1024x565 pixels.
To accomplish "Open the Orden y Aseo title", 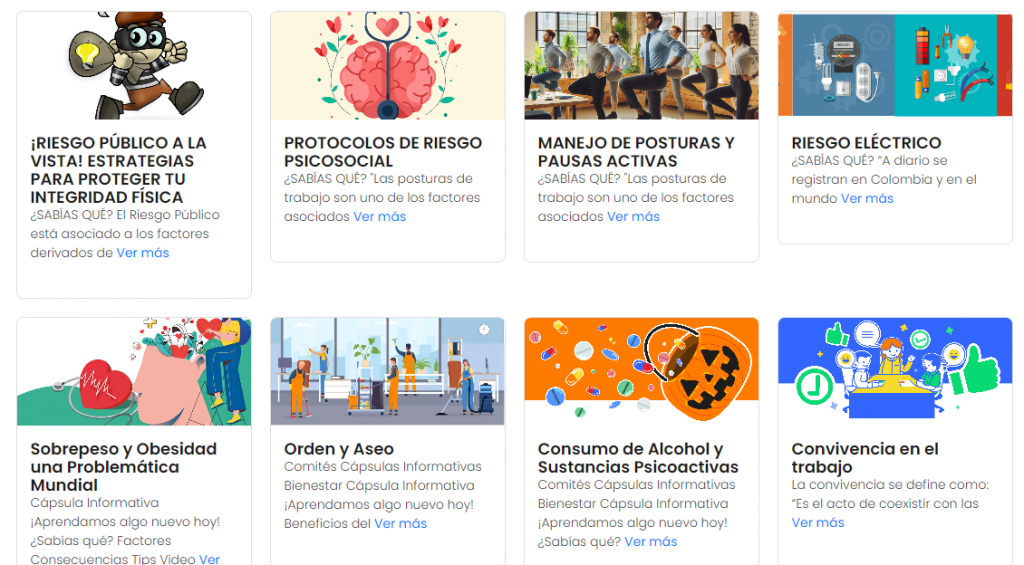I will pyautogui.click(x=339, y=449).
